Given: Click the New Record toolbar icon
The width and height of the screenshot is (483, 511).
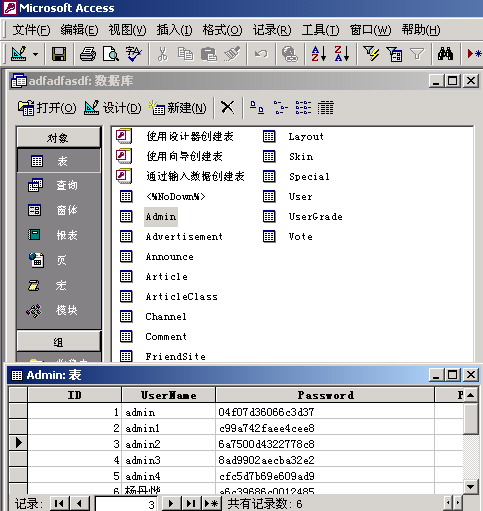Looking at the screenshot, I should (474, 54).
